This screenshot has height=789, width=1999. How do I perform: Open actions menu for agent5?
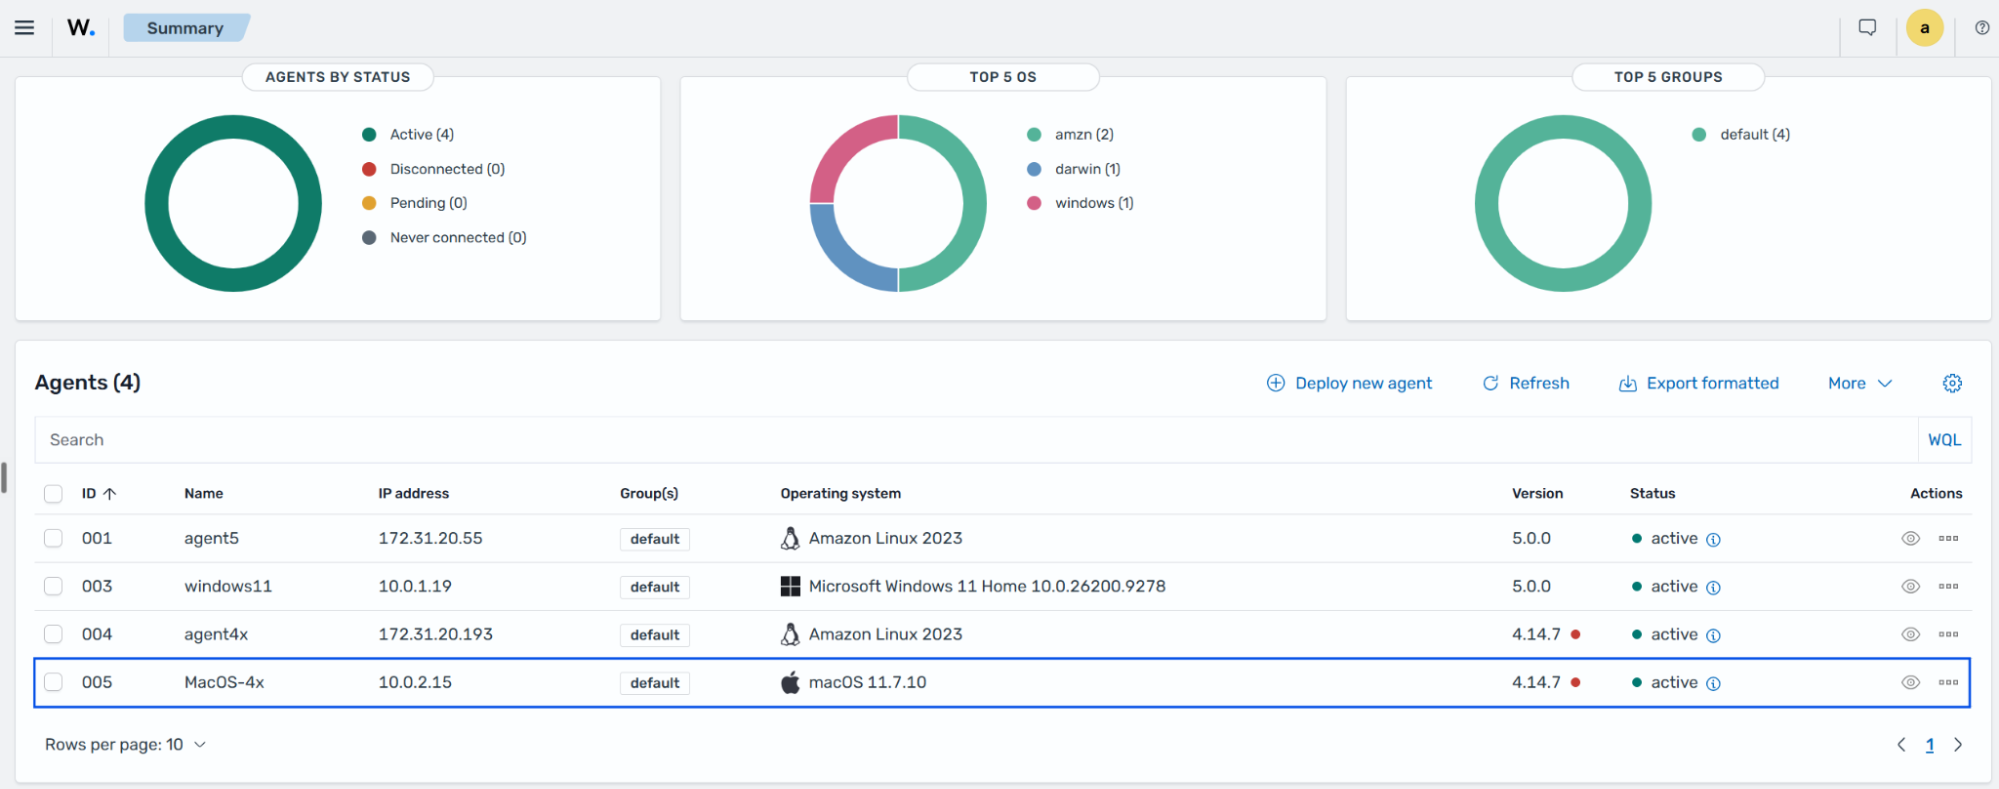(1948, 538)
